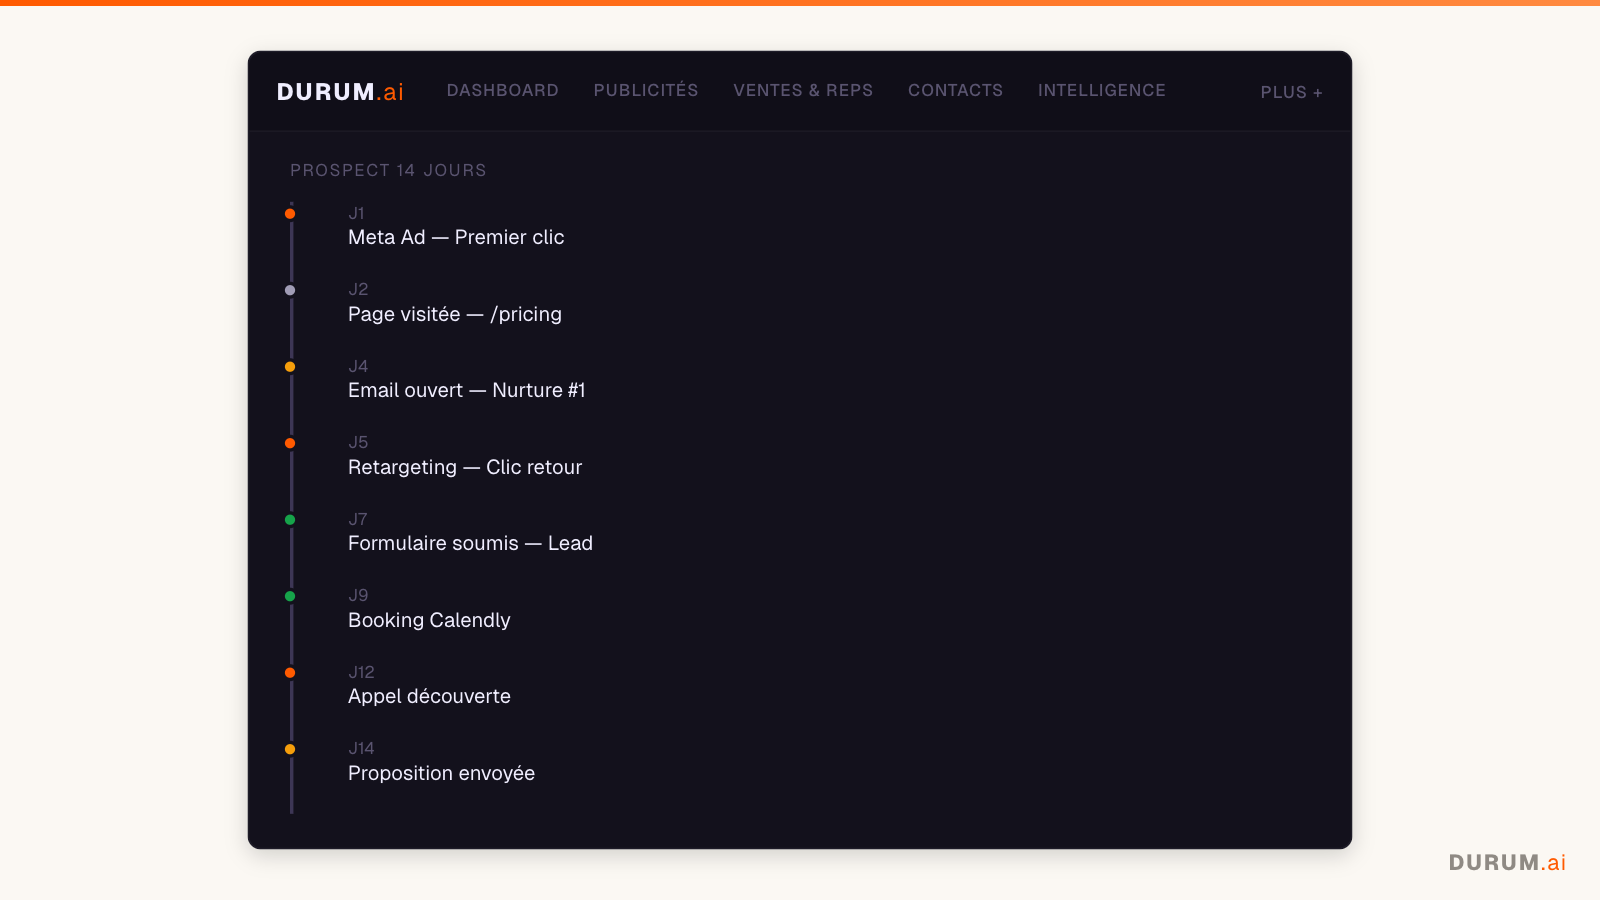The image size is (1600, 900).
Task: Click the DURUM.ai logo in the navbar
Action: 340,92
